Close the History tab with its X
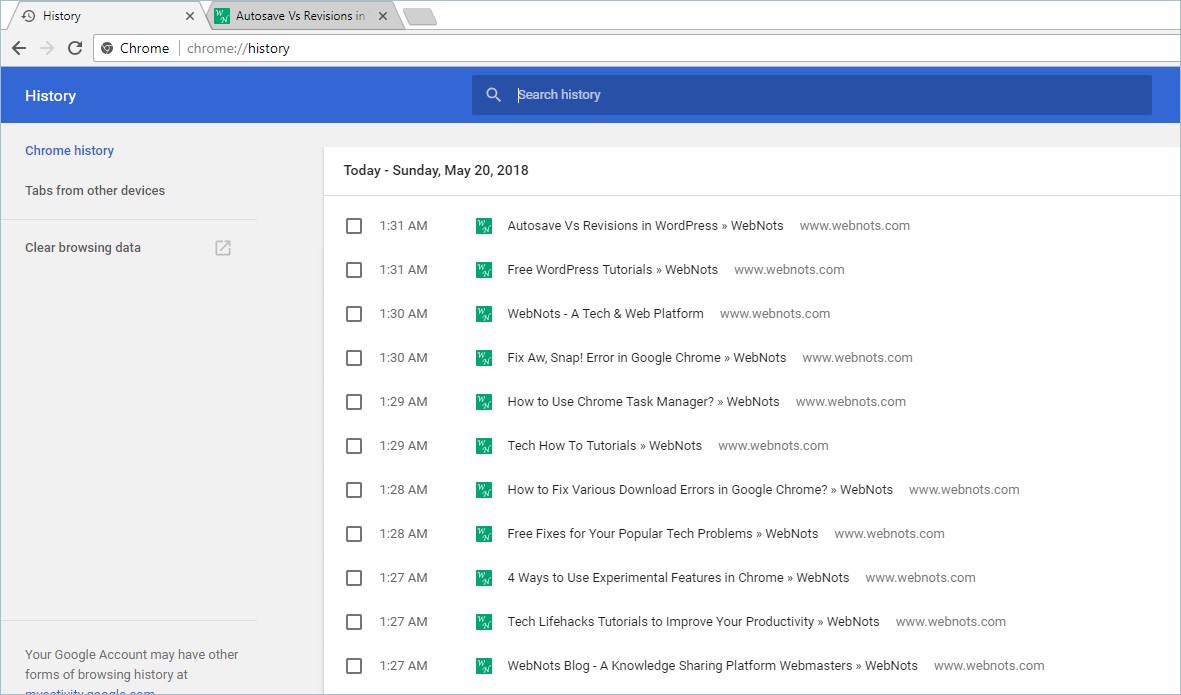 (x=190, y=16)
